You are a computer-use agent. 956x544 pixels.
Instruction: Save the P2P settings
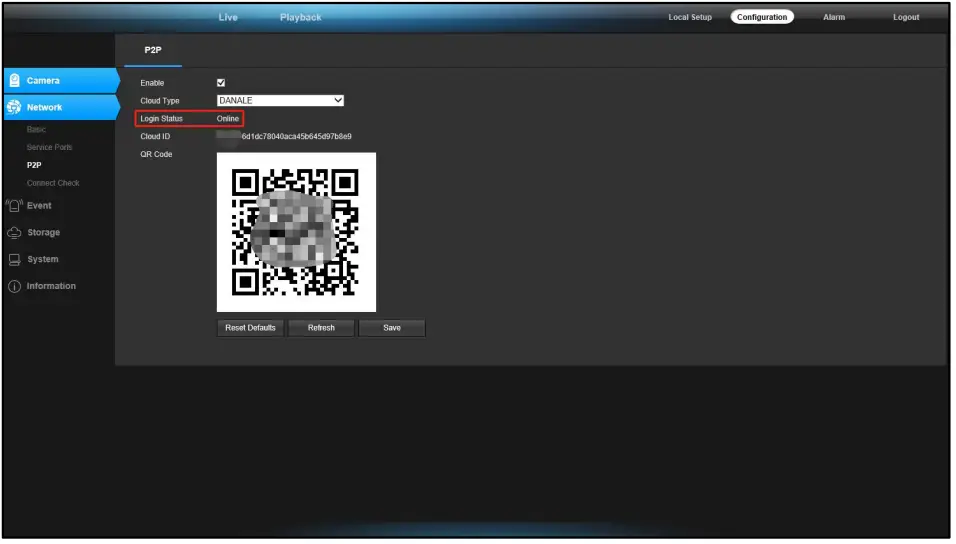[x=392, y=328]
